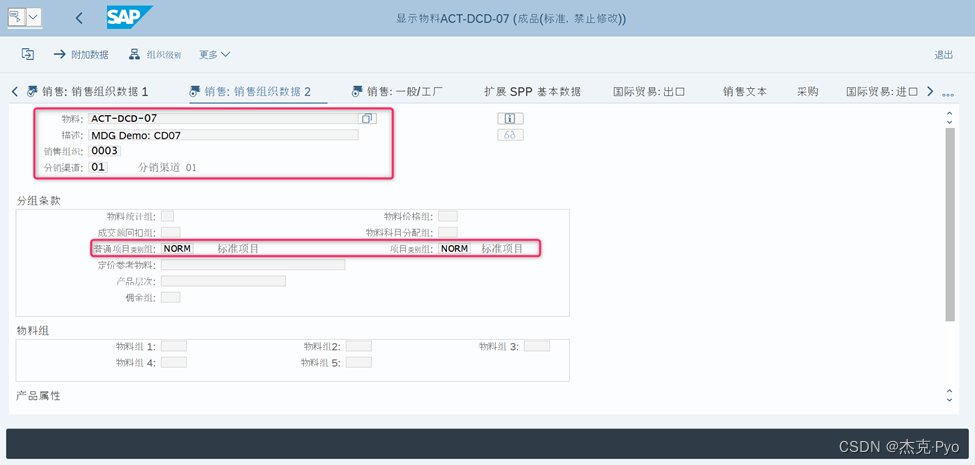Open the command field menu icon
The image size is (975, 465).
(16, 17)
